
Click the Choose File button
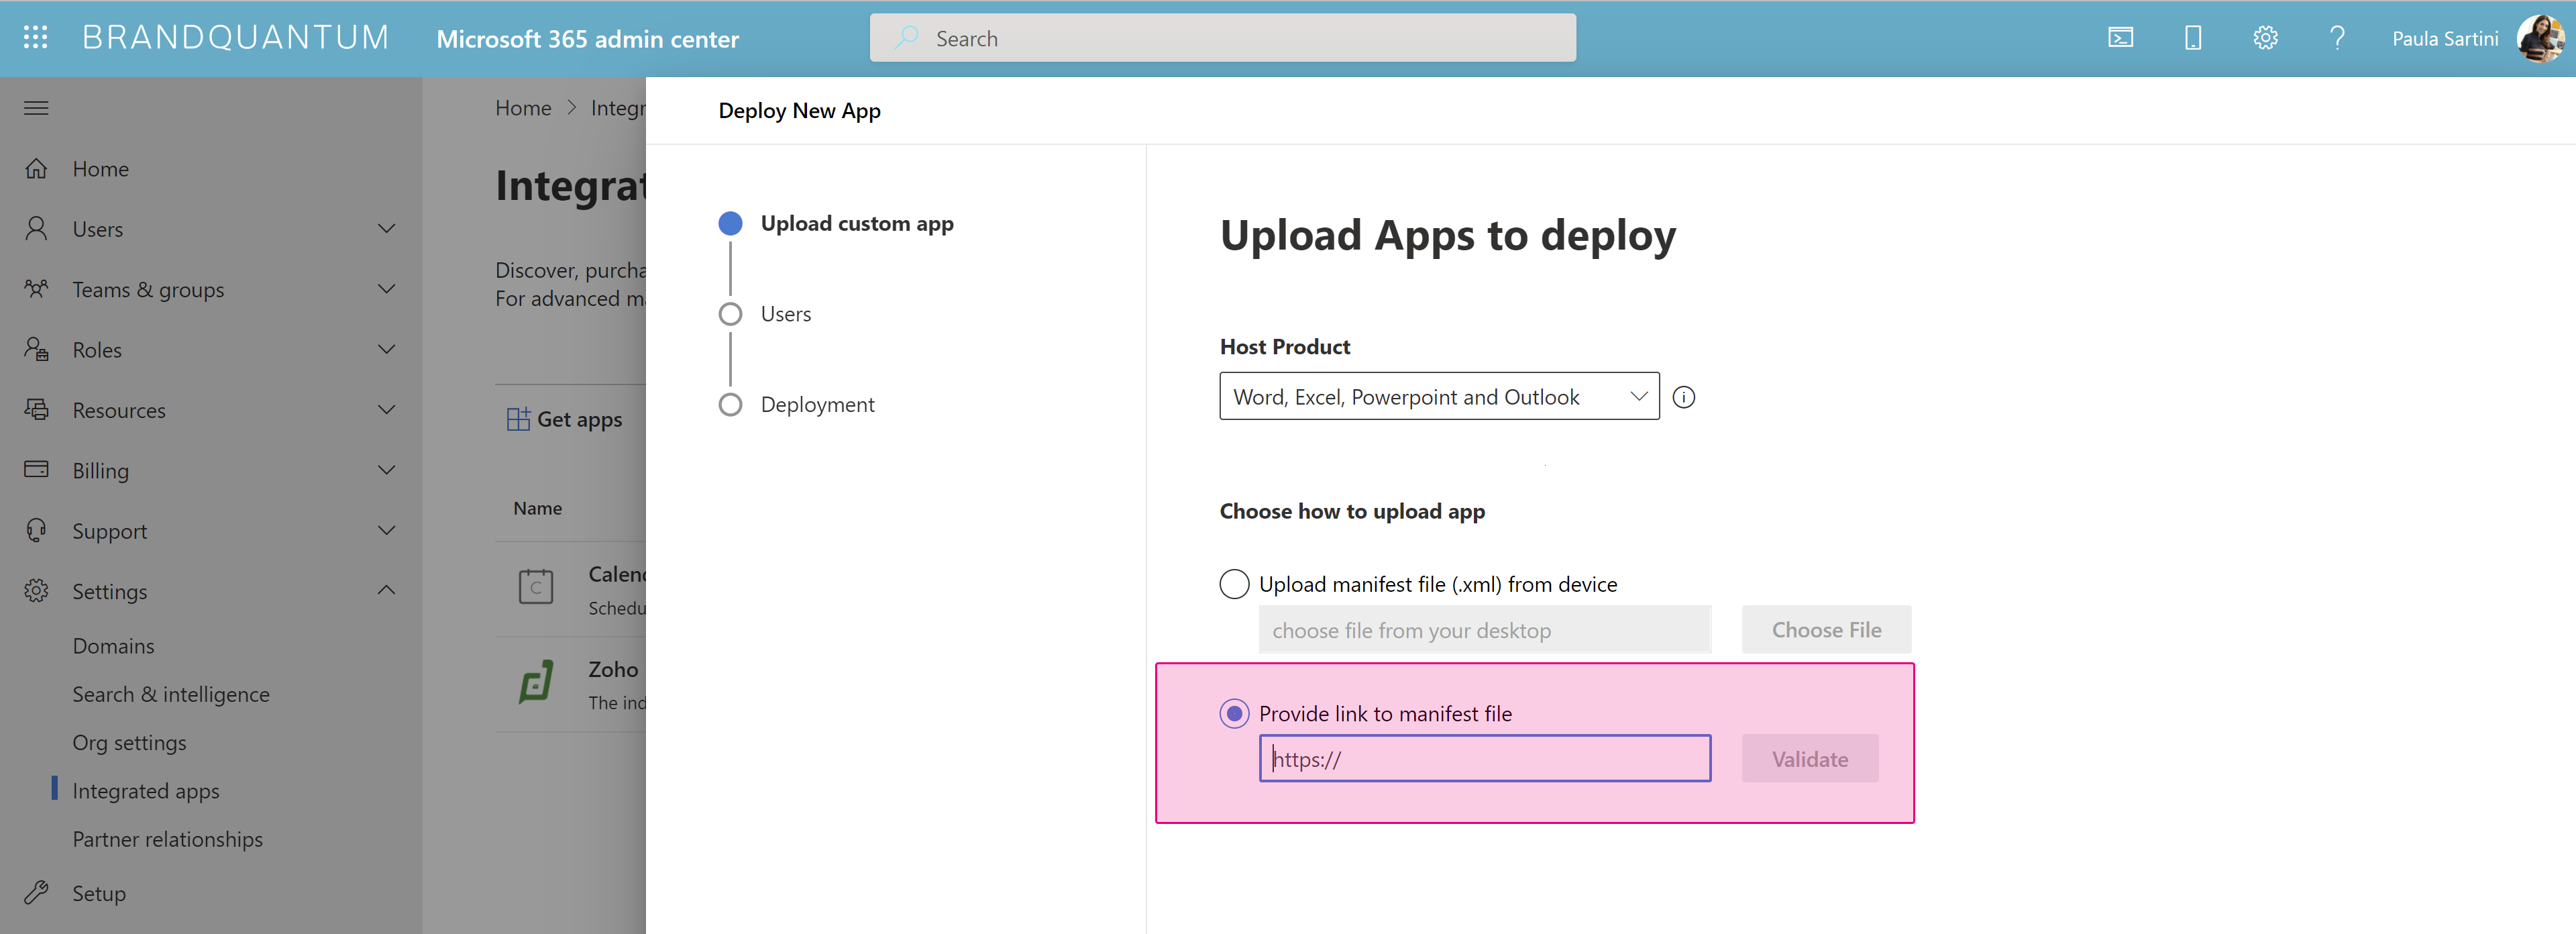(x=1826, y=629)
